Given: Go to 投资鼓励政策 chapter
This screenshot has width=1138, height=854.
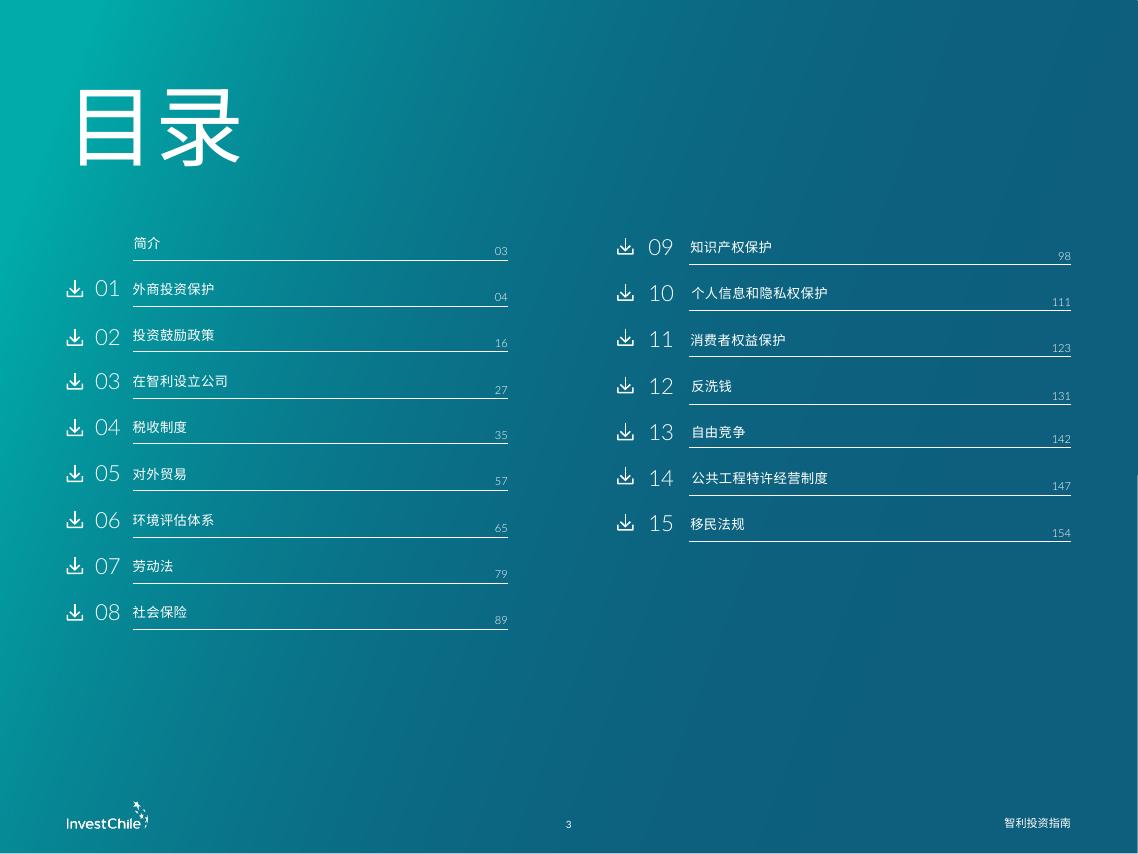Looking at the screenshot, I should [174, 335].
